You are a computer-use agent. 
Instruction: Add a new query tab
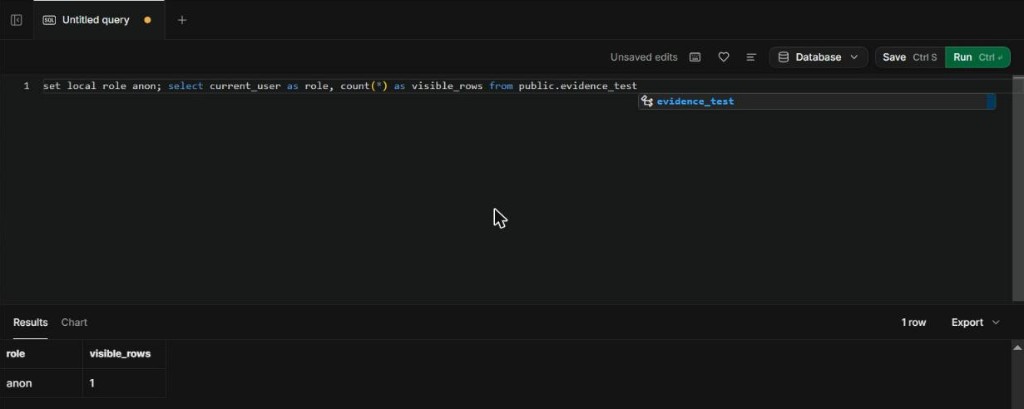tap(182, 20)
